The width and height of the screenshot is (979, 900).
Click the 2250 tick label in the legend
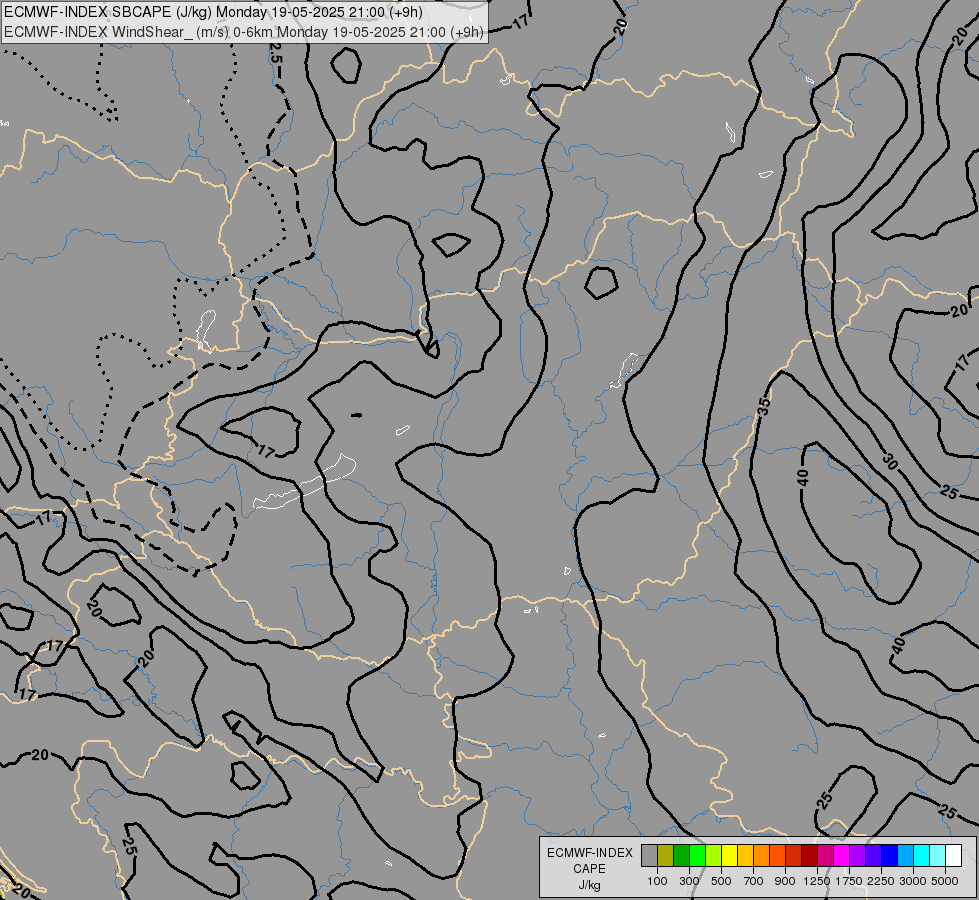pyautogui.click(x=881, y=881)
